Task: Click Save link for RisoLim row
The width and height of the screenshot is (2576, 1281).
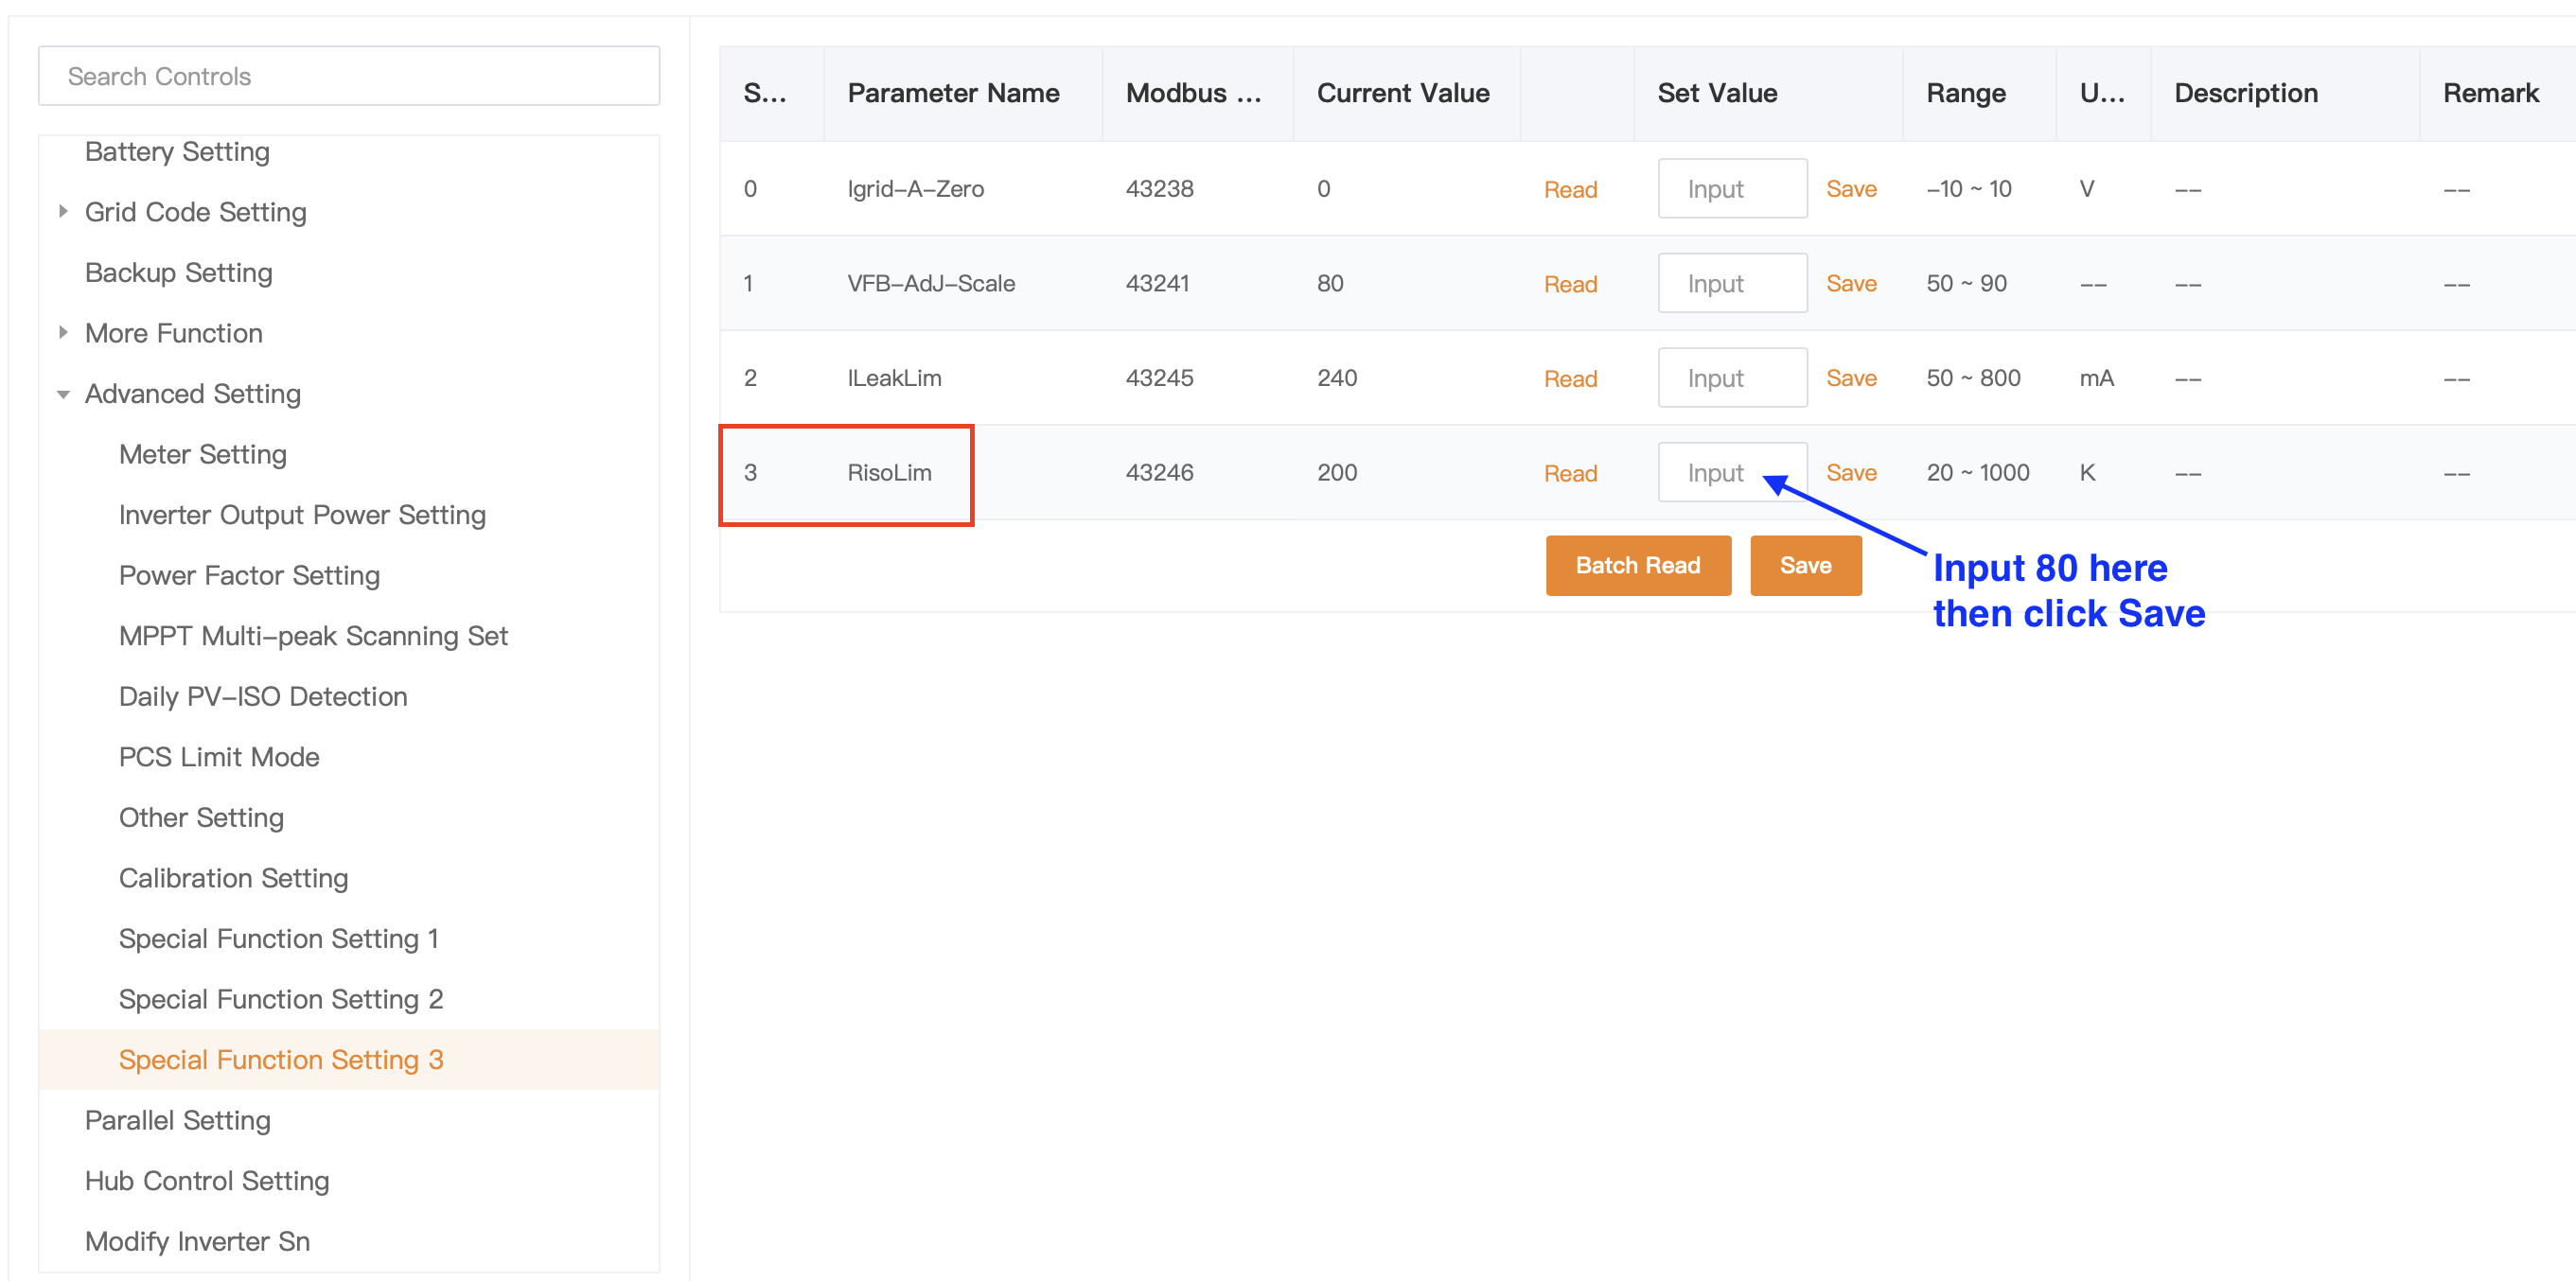Action: pyautogui.click(x=1850, y=472)
